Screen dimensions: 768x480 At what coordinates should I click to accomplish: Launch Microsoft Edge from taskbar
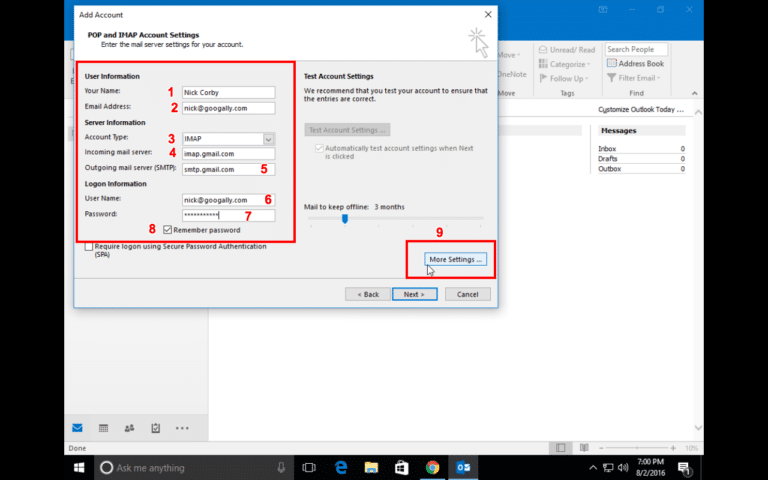coord(340,468)
